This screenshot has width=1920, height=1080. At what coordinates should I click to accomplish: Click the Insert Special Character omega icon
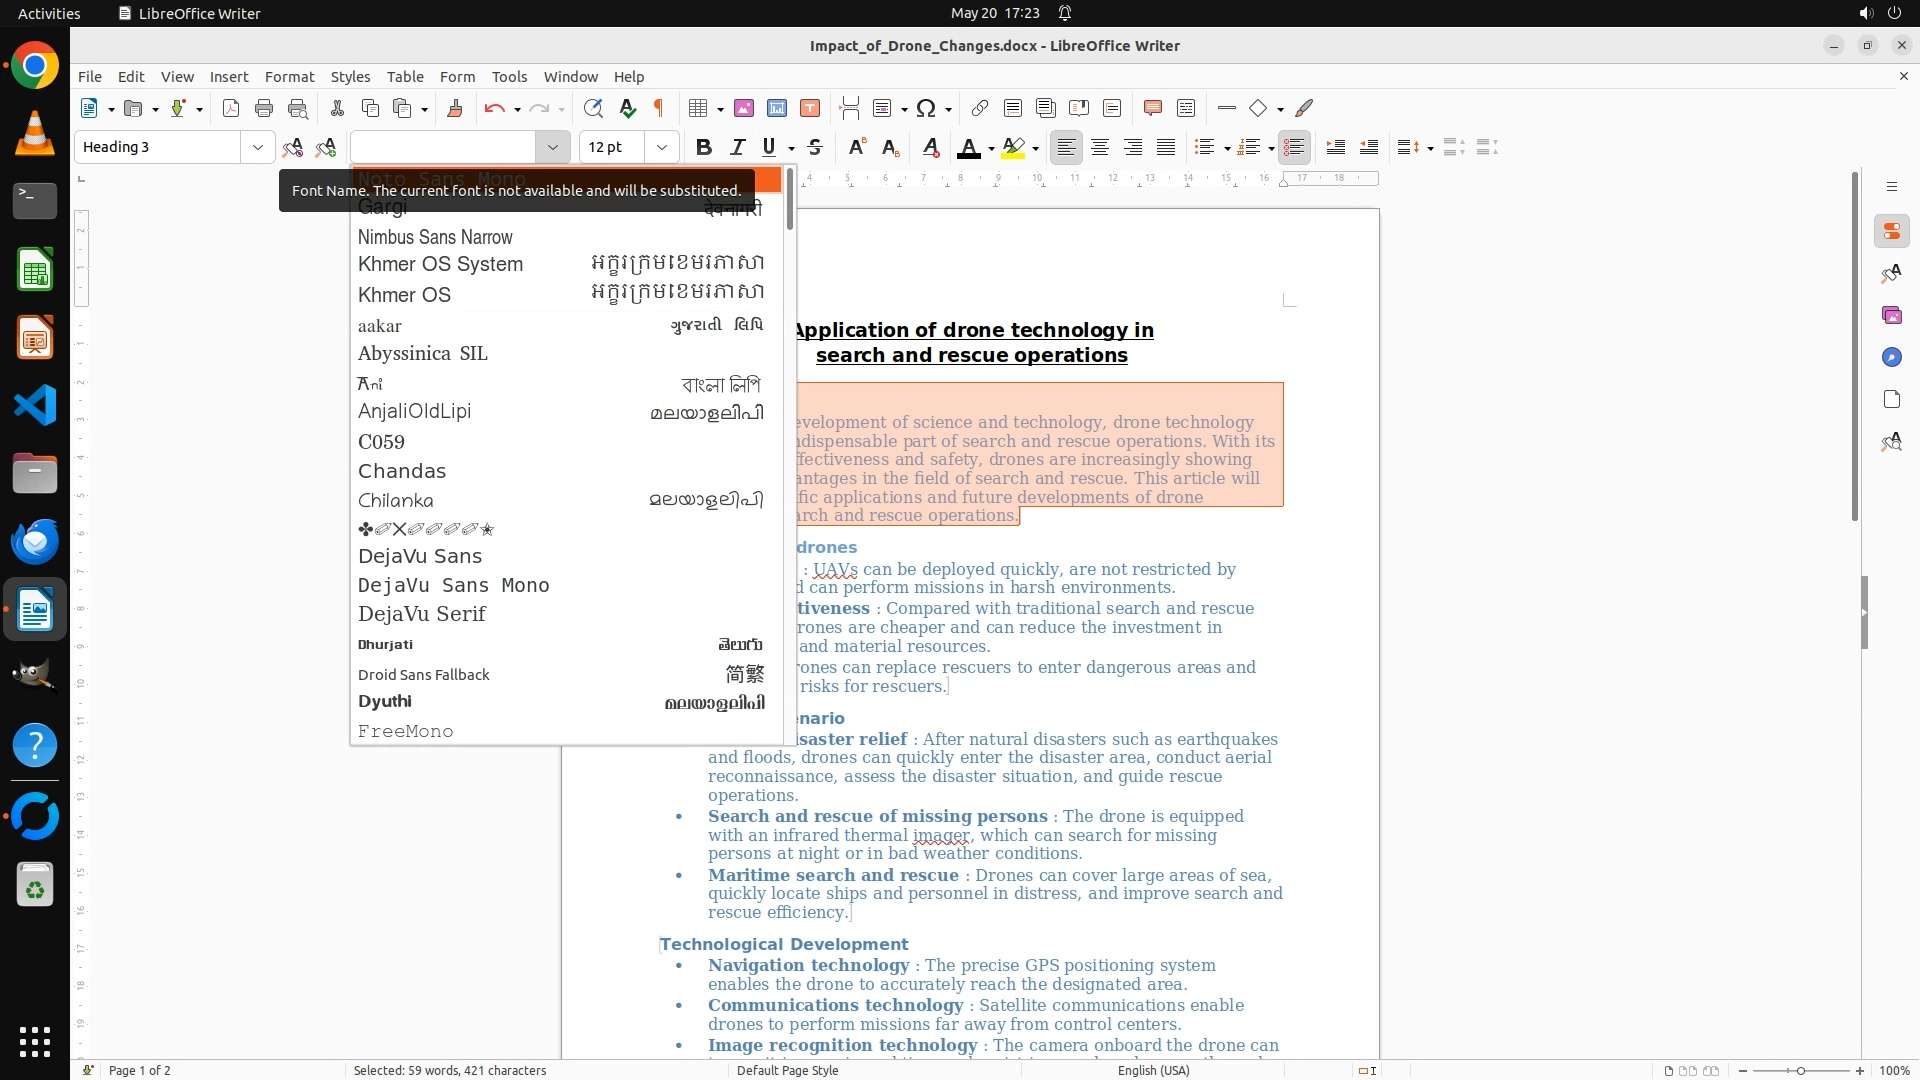coord(926,108)
